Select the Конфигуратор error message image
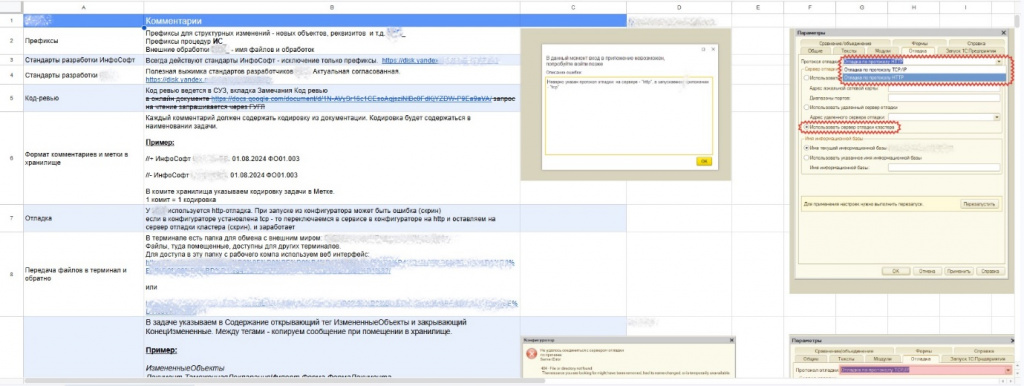1024x386 pixels. (628, 357)
